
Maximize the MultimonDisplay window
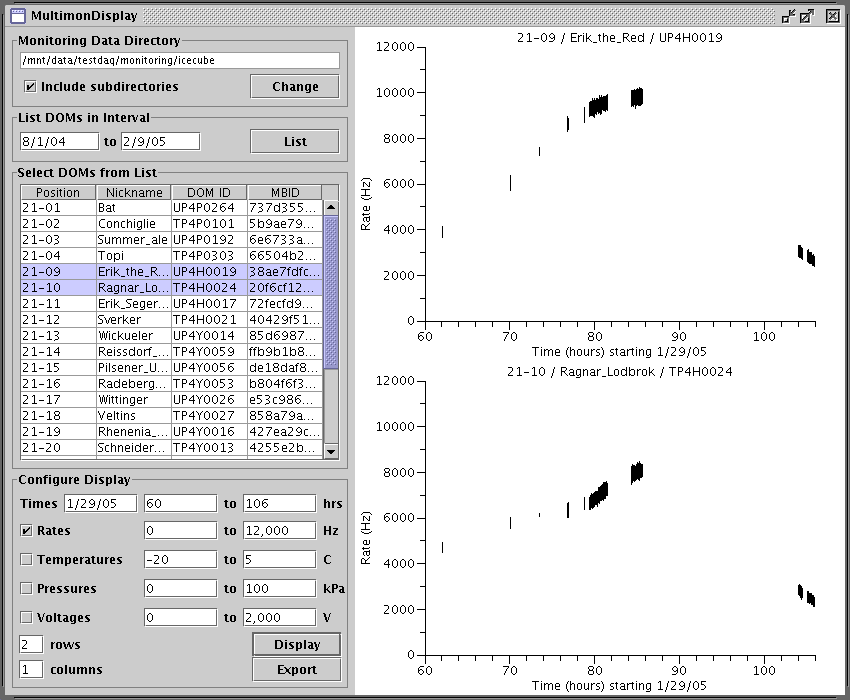[807, 16]
